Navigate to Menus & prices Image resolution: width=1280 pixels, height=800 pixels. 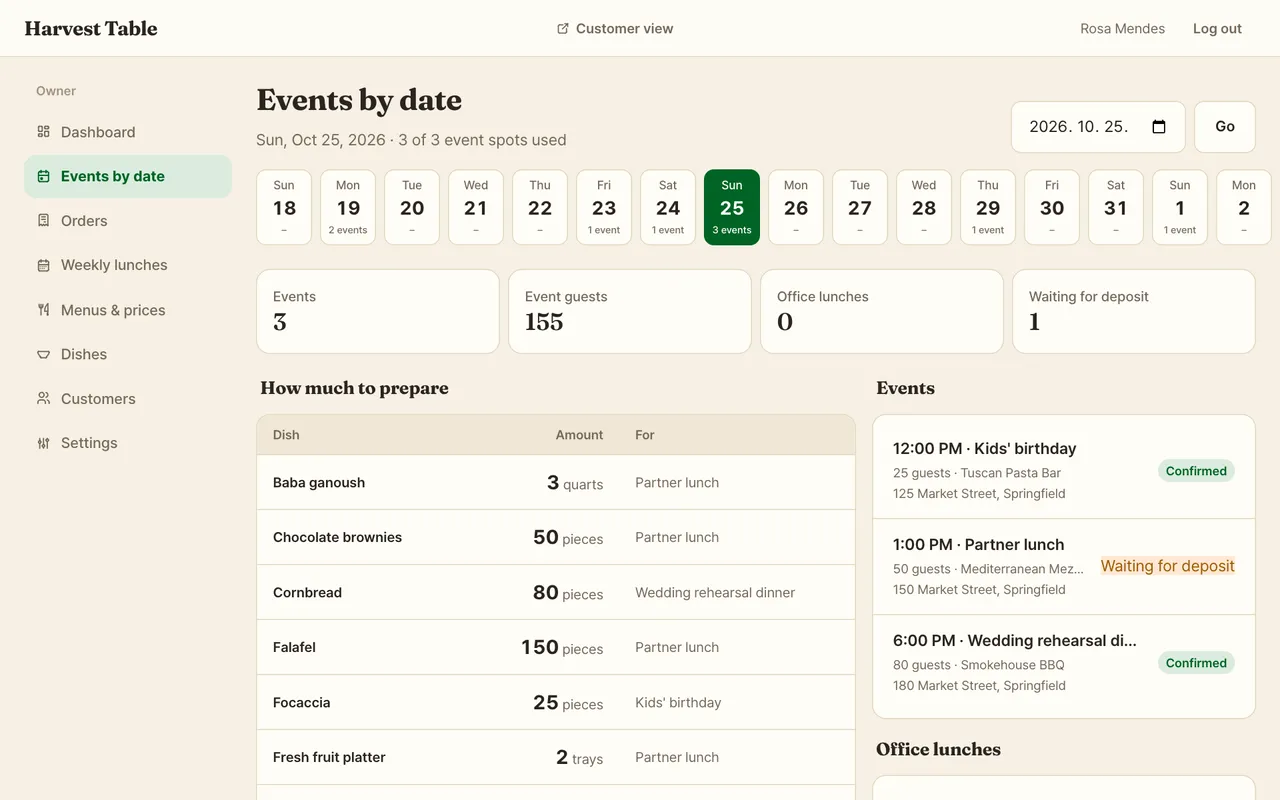click(128, 310)
